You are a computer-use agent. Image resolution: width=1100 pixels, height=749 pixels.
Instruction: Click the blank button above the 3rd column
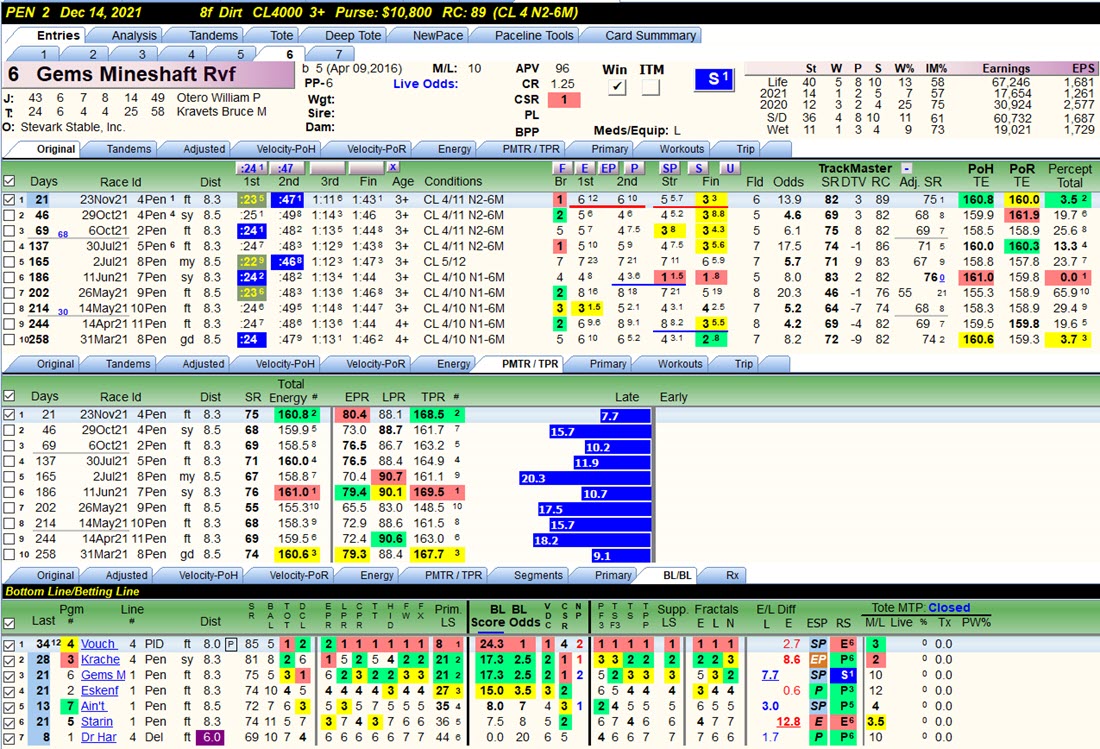click(328, 168)
